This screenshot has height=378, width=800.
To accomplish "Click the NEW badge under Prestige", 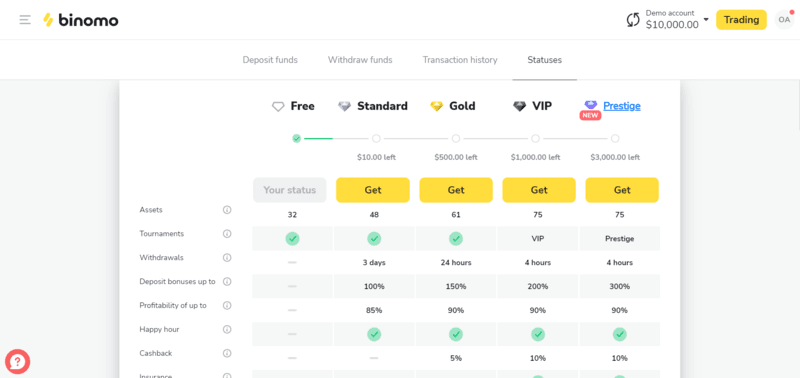I will 590,116.
